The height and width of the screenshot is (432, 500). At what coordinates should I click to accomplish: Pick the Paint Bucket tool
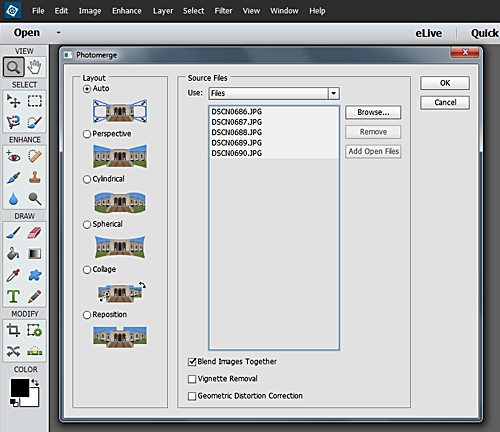(x=13, y=254)
